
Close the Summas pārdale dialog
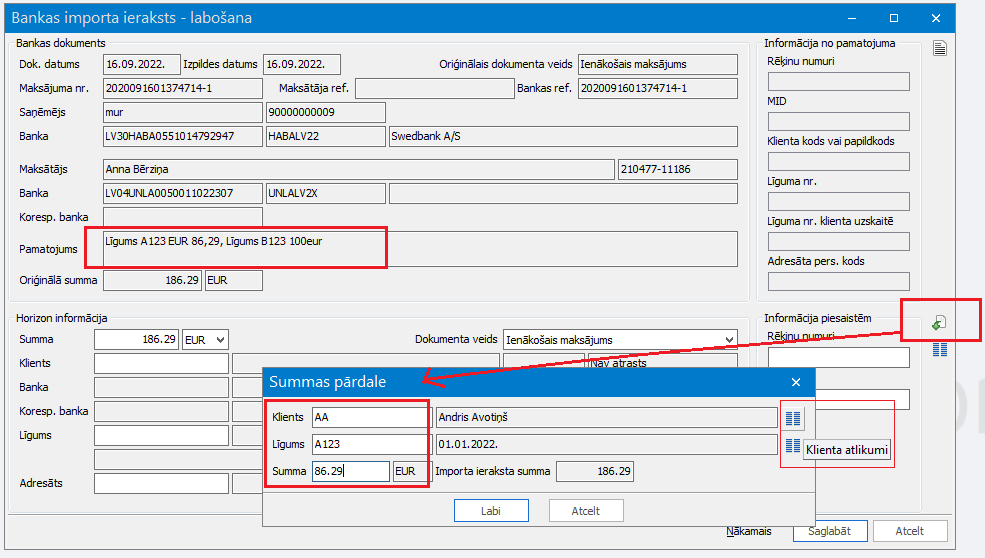tap(796, 382)
